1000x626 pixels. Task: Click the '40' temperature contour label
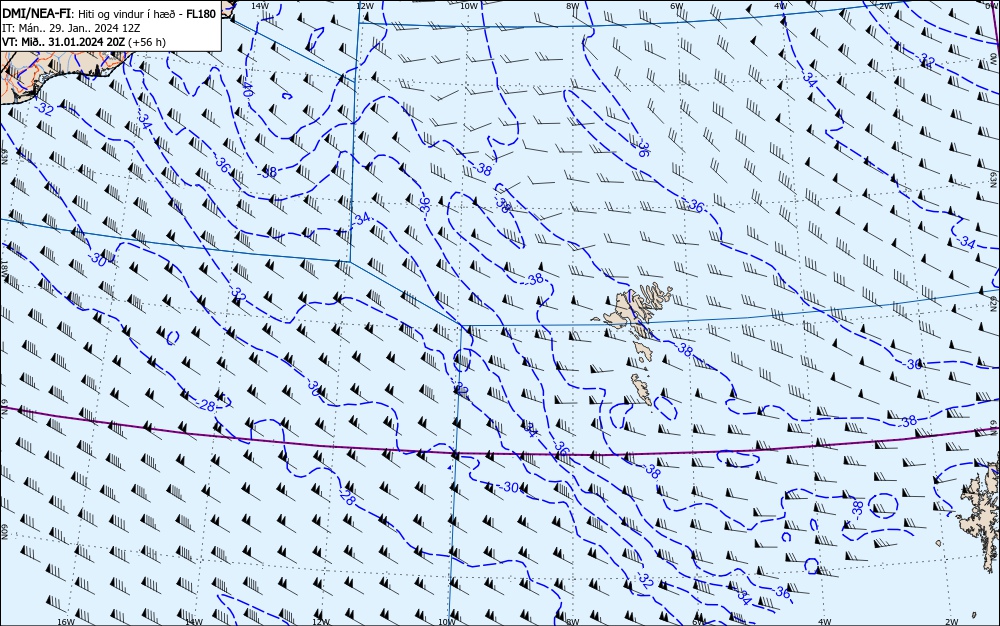pyautogui.click(x=248, y=89)
